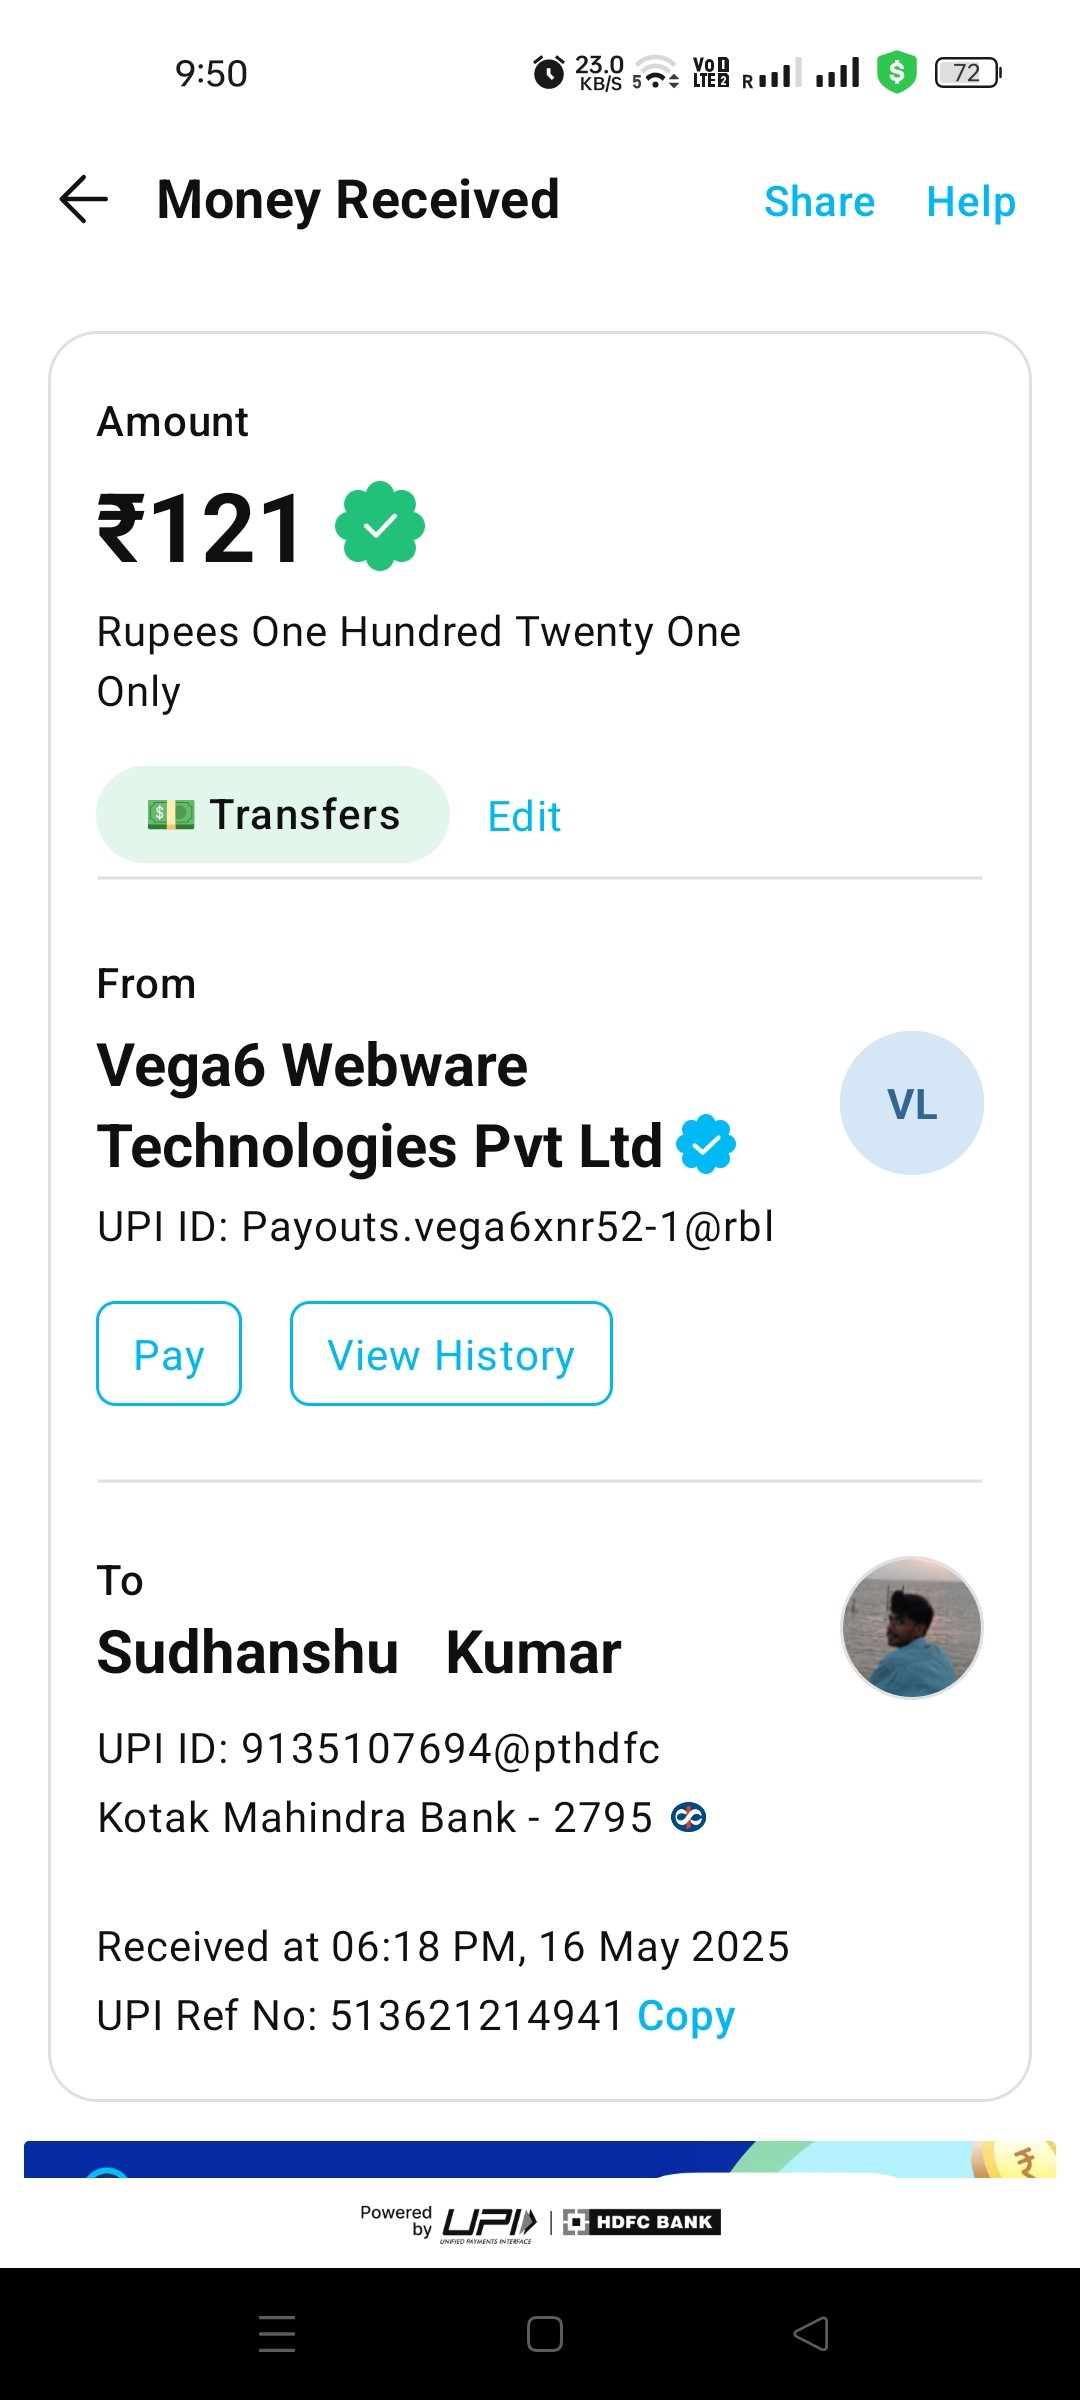
Task: Tap the alarm clock status icon
Action: 548,72
